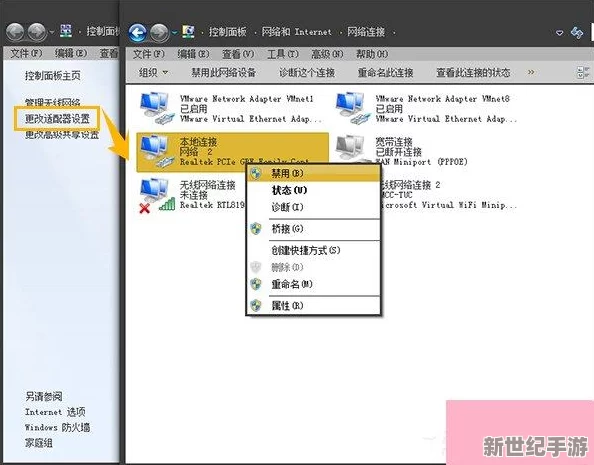The image size is (594, 465).
Task: Click the shield icon next to 桥接(G)
Action: [256, 229]
